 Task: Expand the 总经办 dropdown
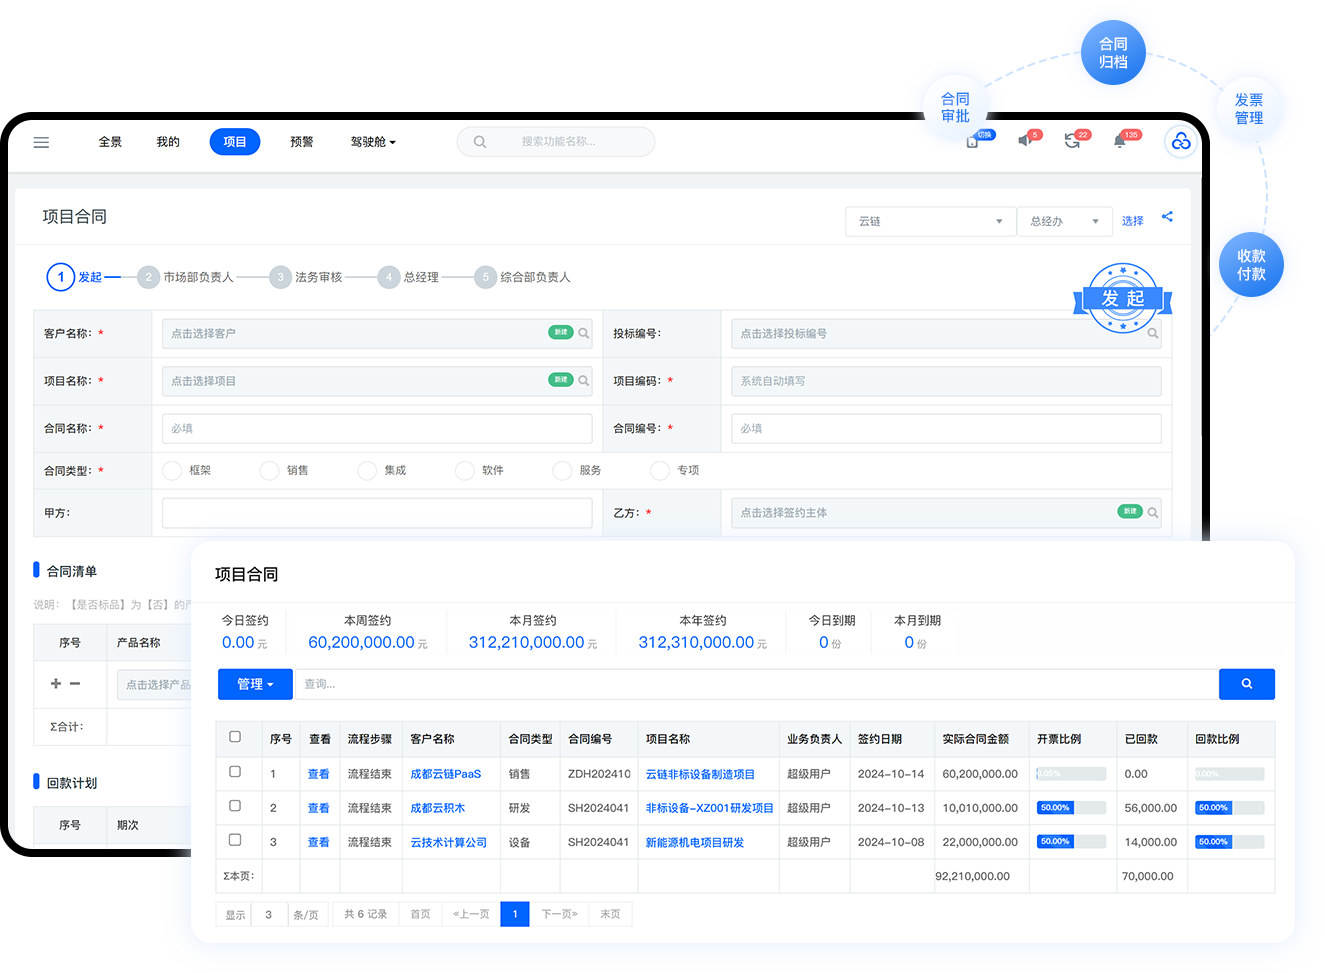1064,221
